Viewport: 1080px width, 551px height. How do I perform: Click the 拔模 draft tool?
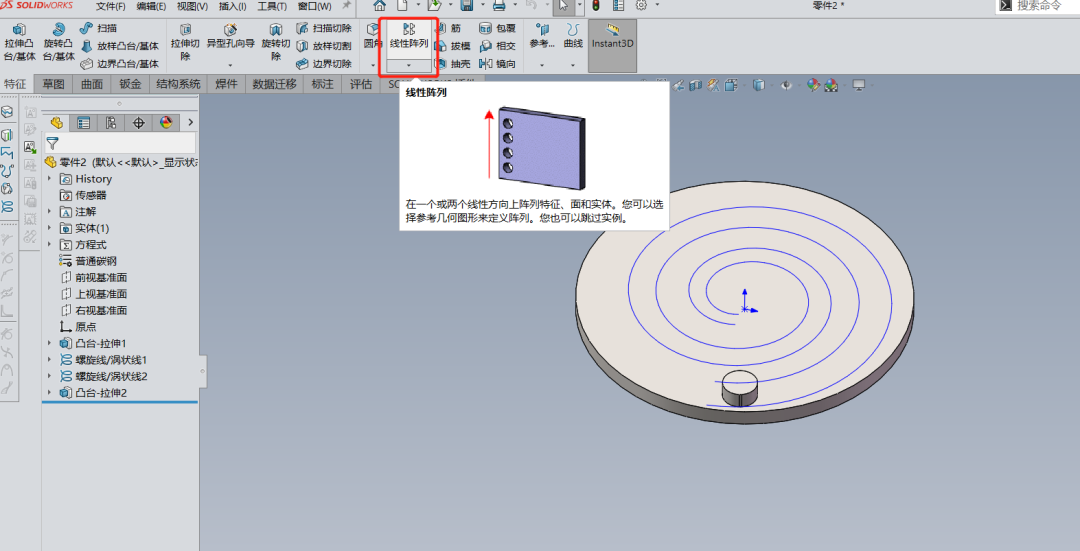(x=453, y=46)
